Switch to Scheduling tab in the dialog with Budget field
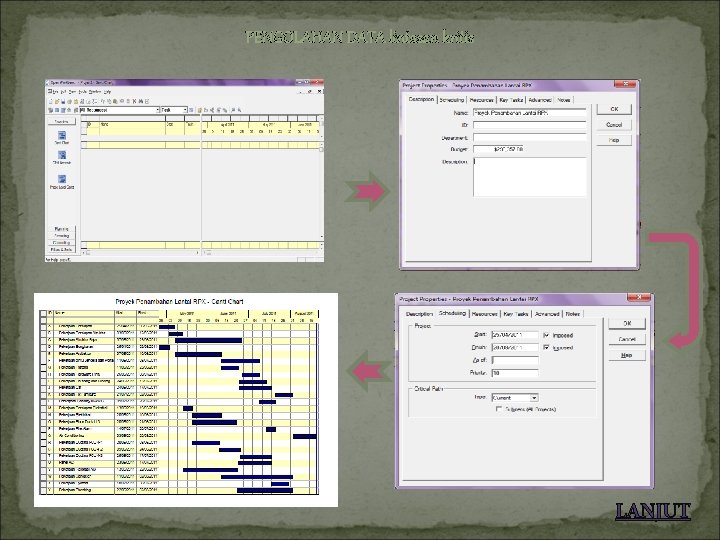The image size is (720, 540). [x=452, y=100]
